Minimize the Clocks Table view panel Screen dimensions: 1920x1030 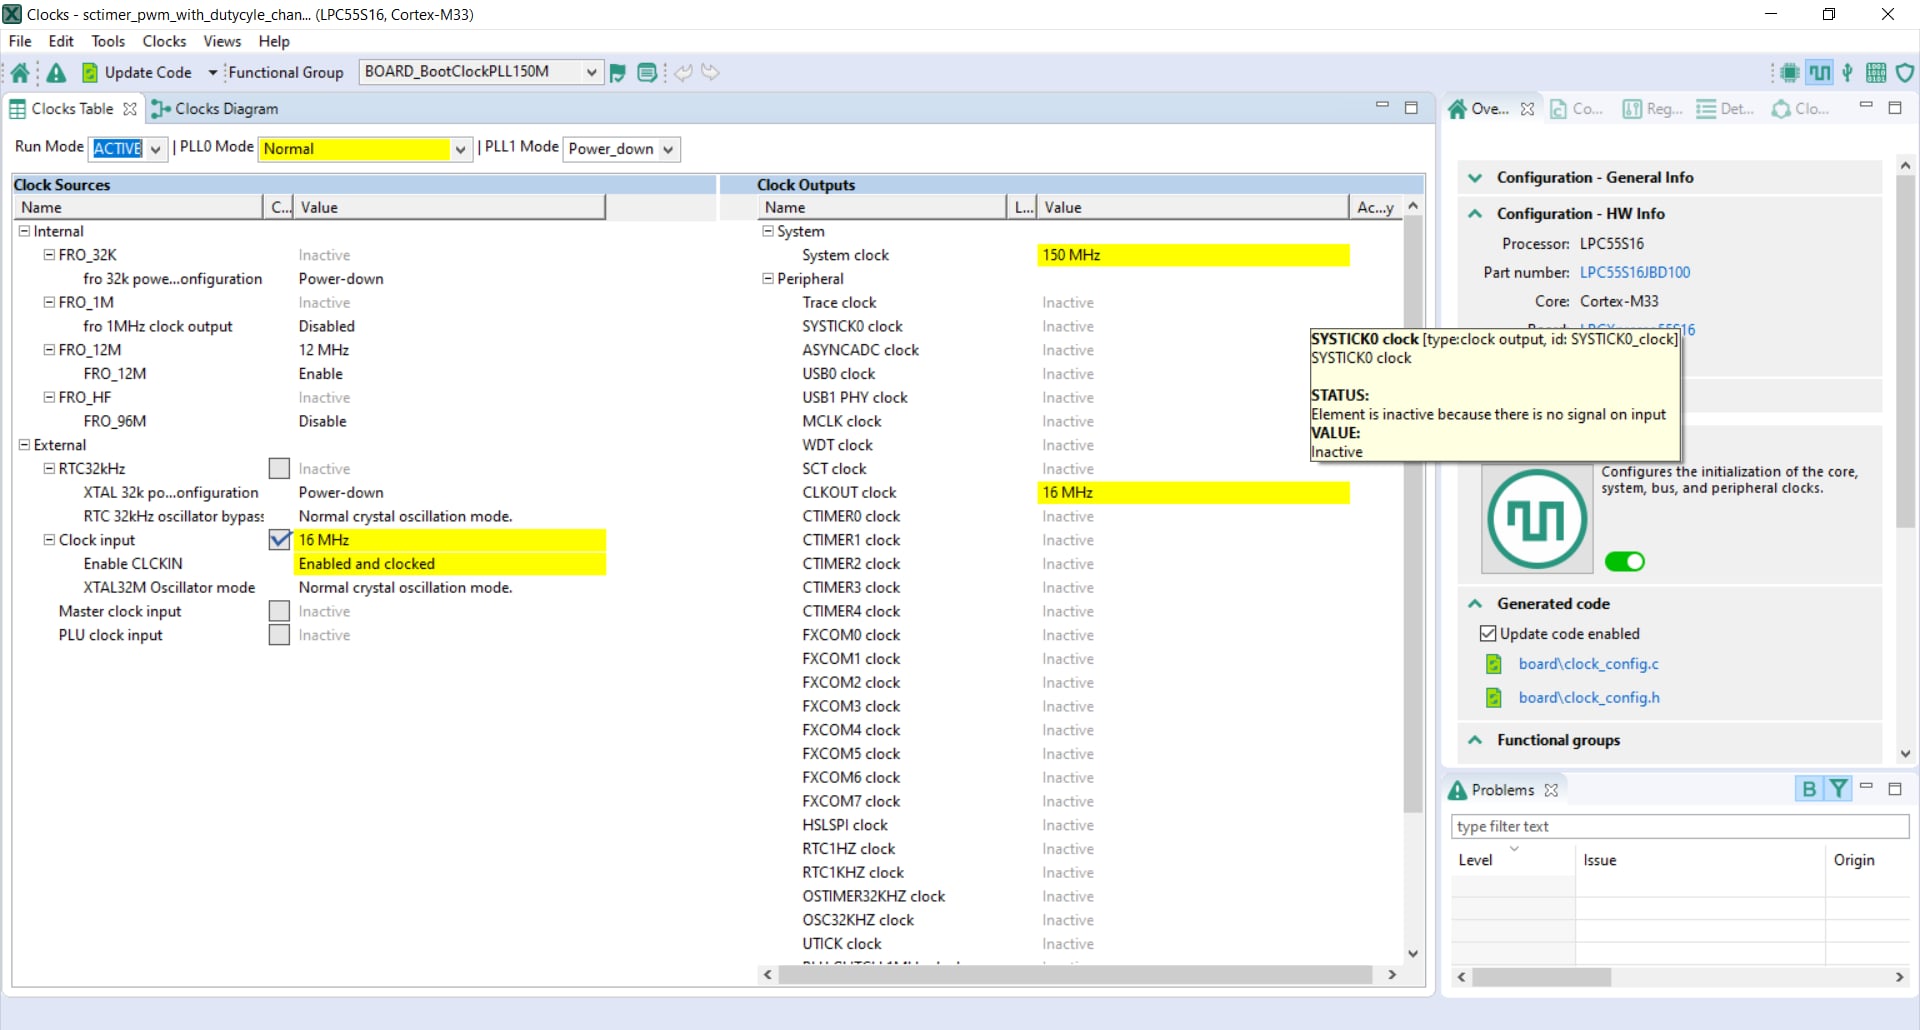(1382, 105)
